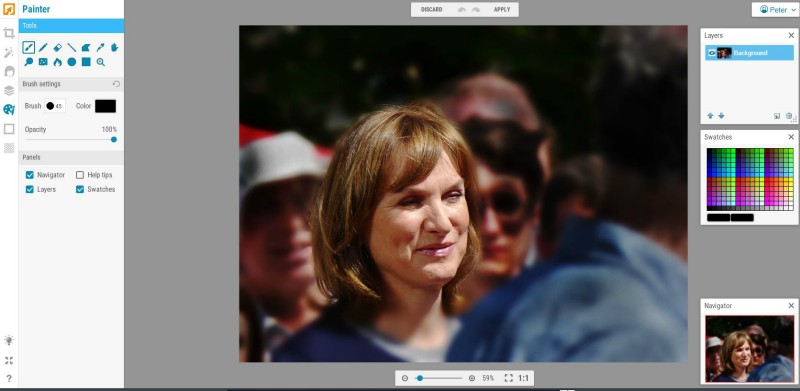Open the Crop section in sidebar
This screenshot has height=391, width=800.
9,34
